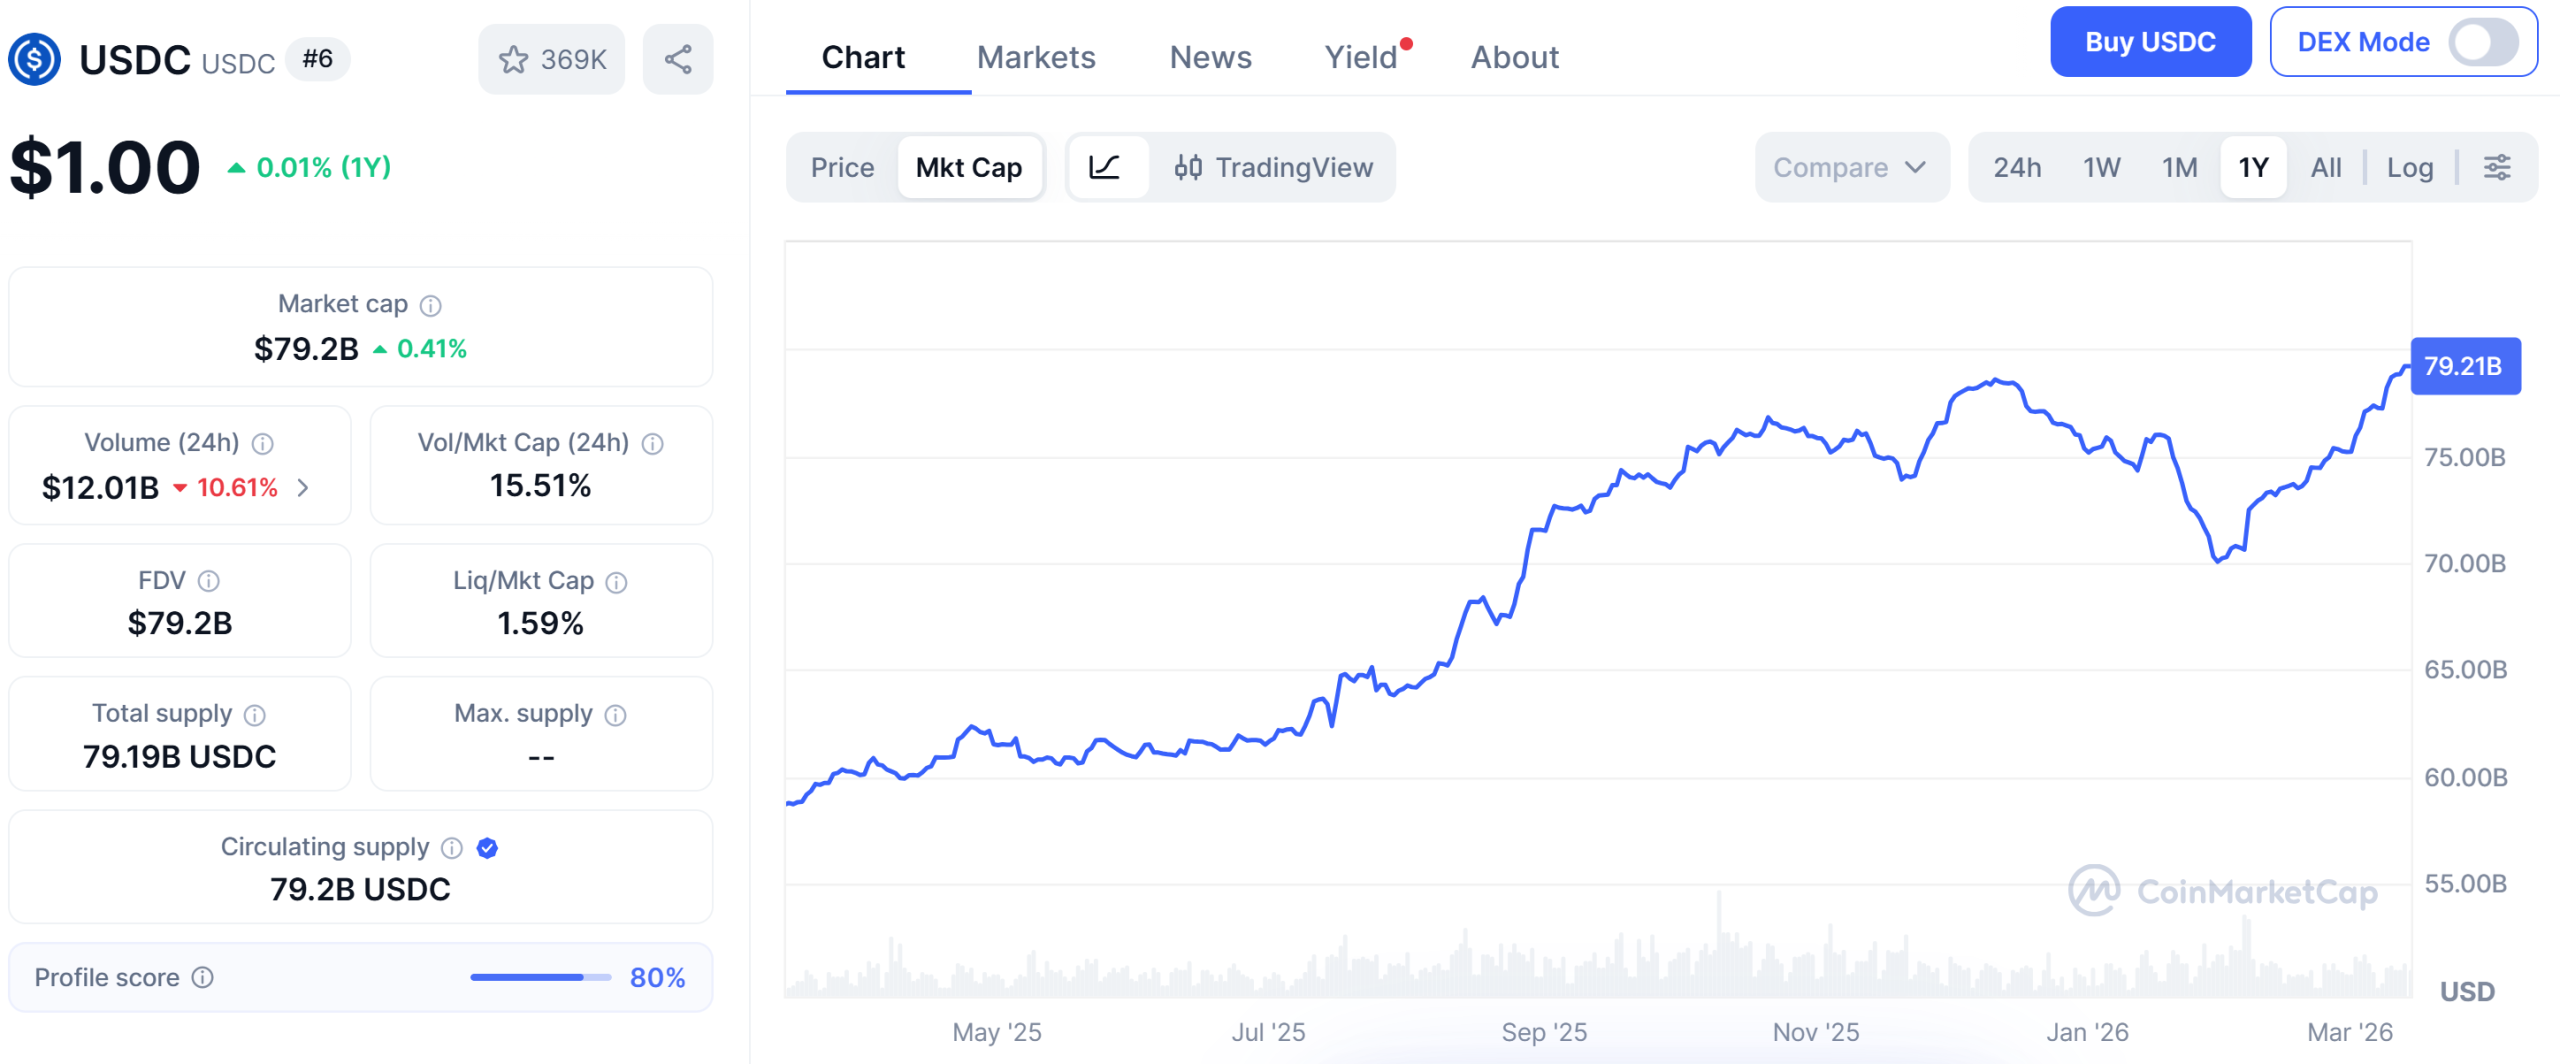
Task: Select the line chart style icon
Action: [1106, 167]
